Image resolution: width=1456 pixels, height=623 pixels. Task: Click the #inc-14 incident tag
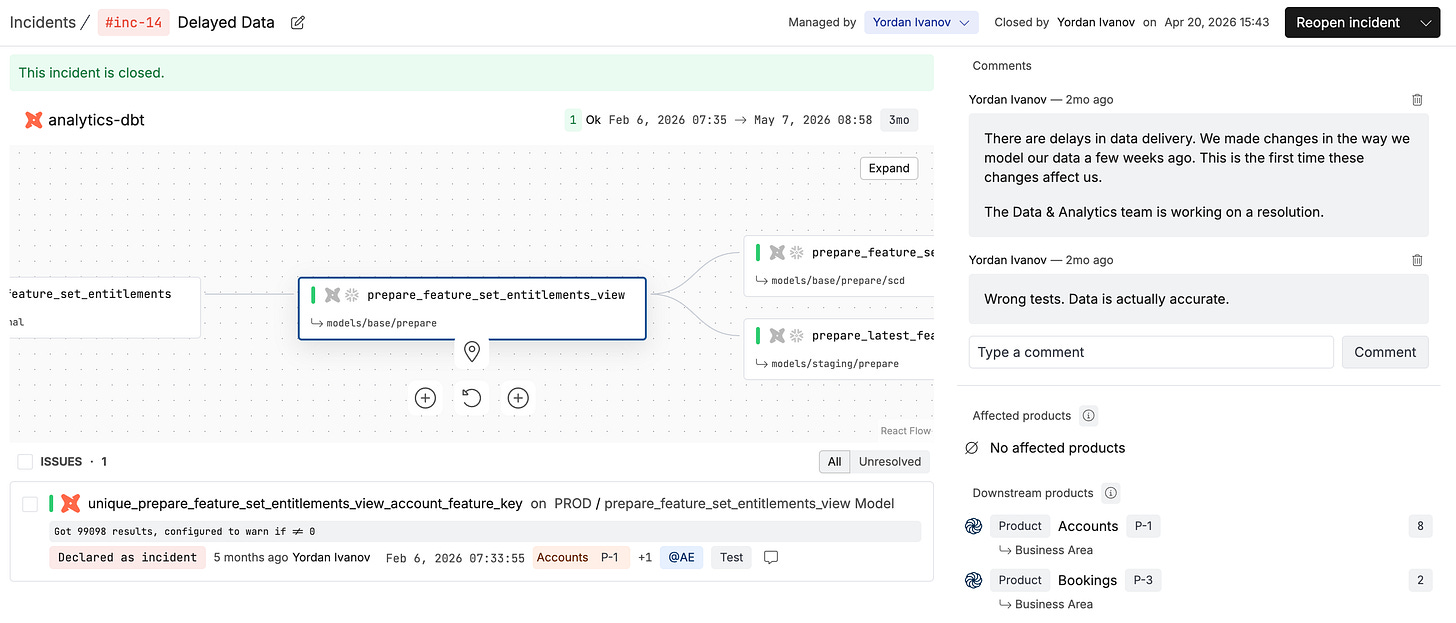click(134, 22)
